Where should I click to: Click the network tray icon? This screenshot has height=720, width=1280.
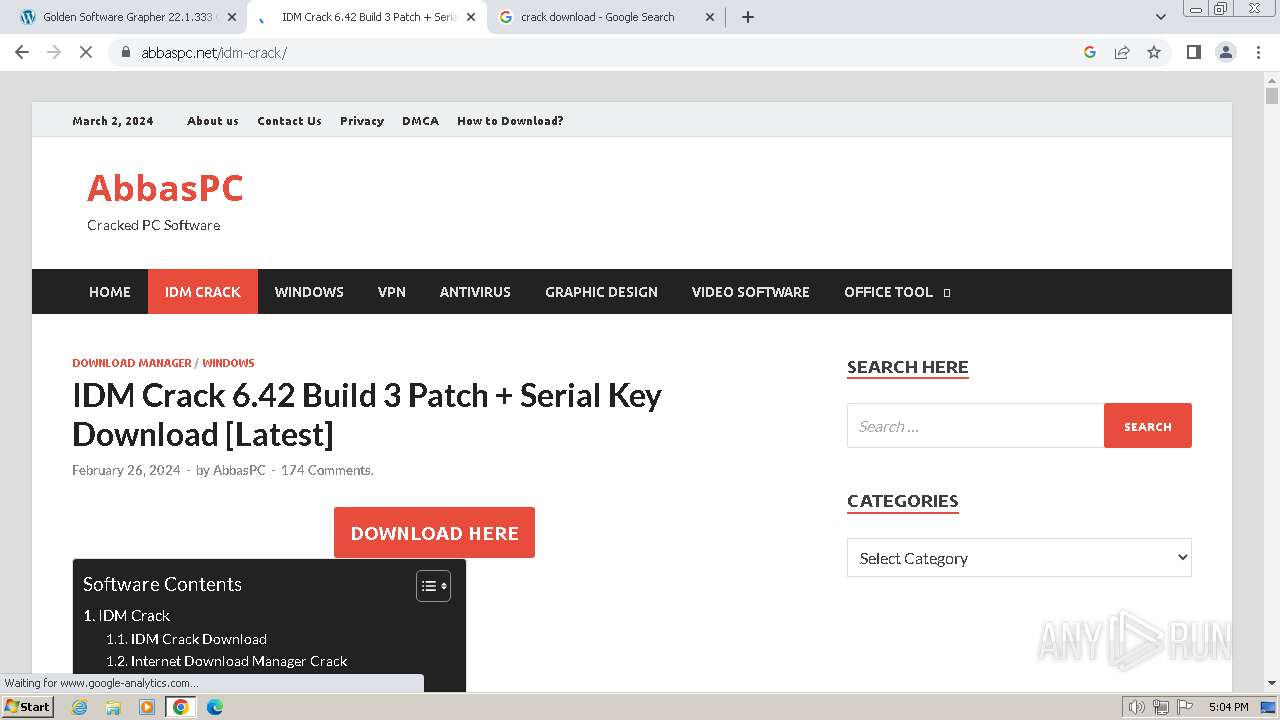(1161, 707)
